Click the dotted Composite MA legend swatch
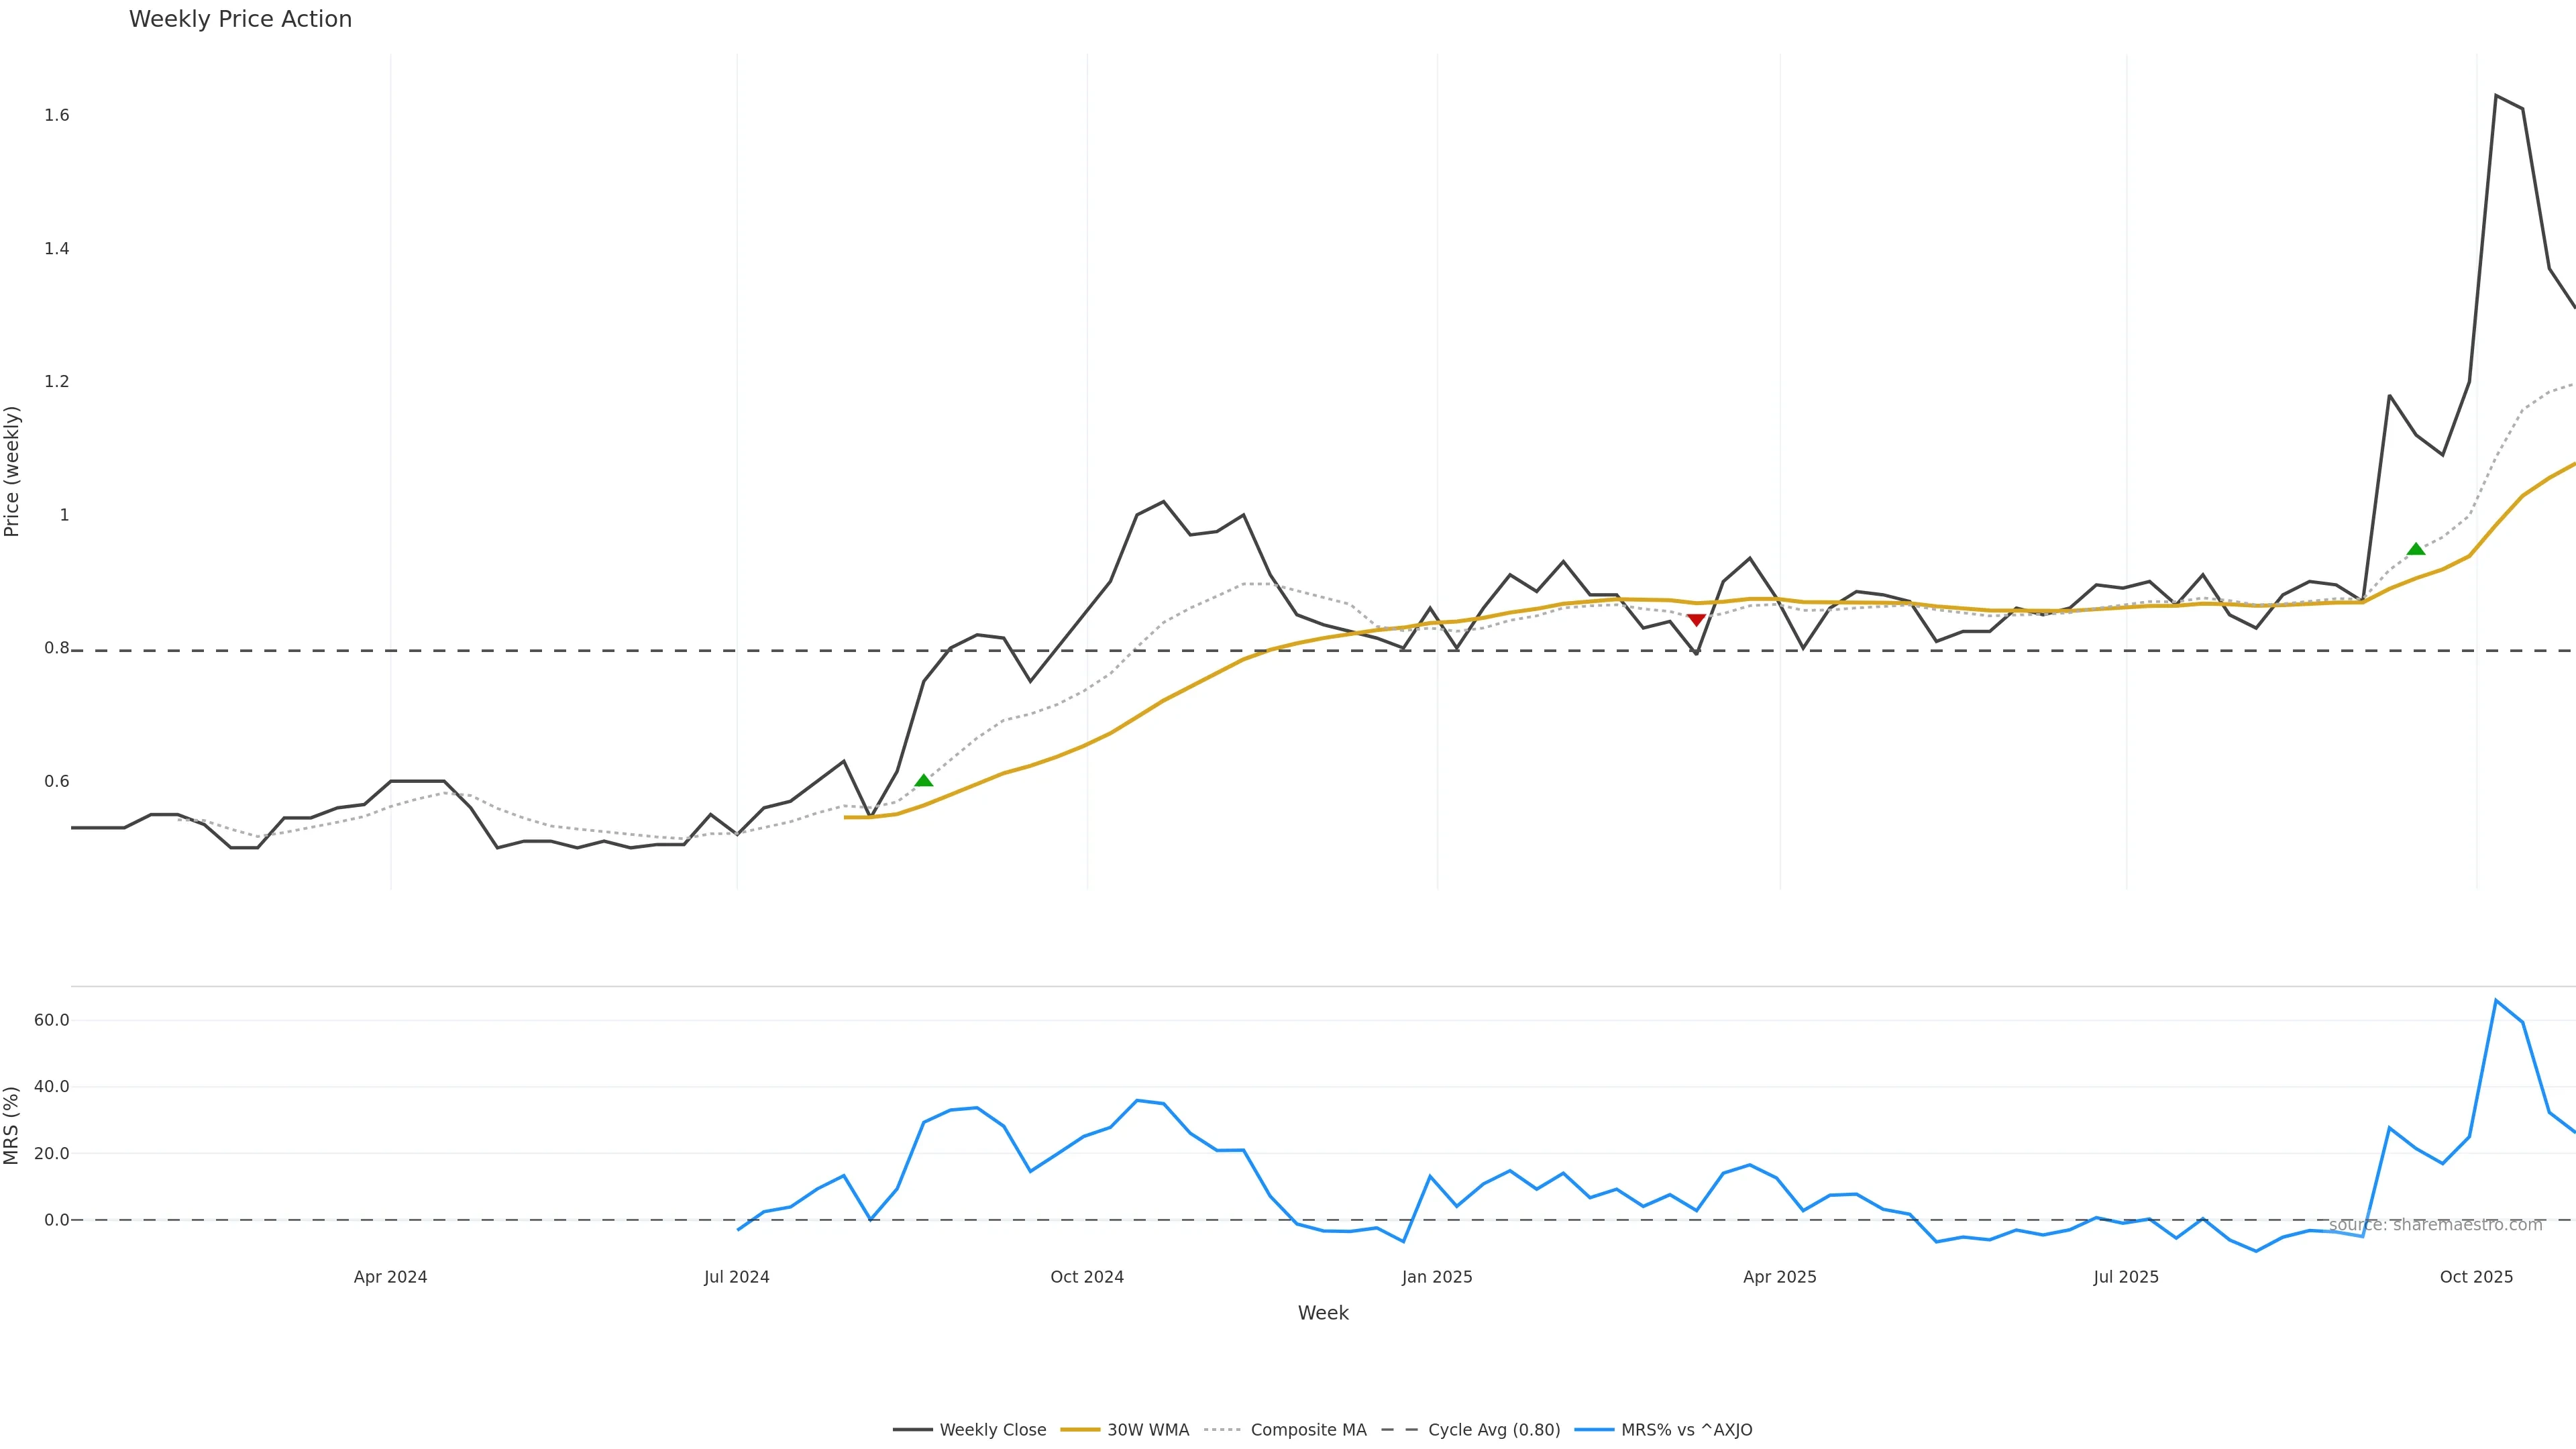This screenshot has width=2576, height=1449. point(1224,1430)
